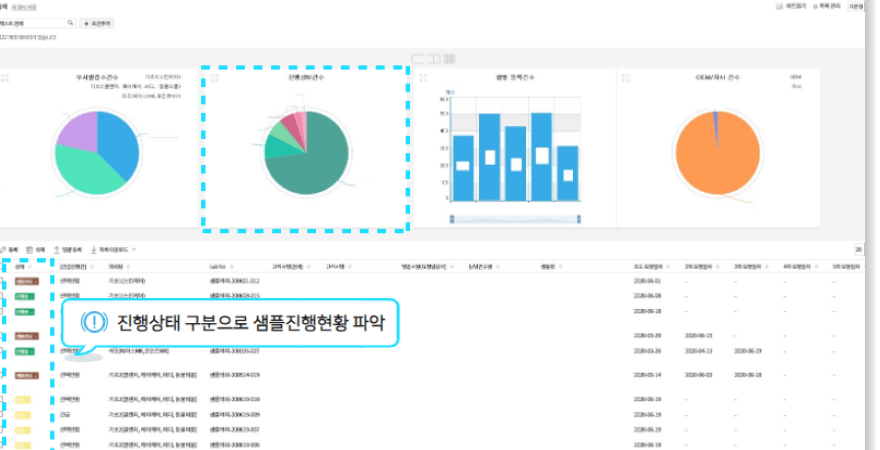Open the list management menu at top right

click(829, 6)
